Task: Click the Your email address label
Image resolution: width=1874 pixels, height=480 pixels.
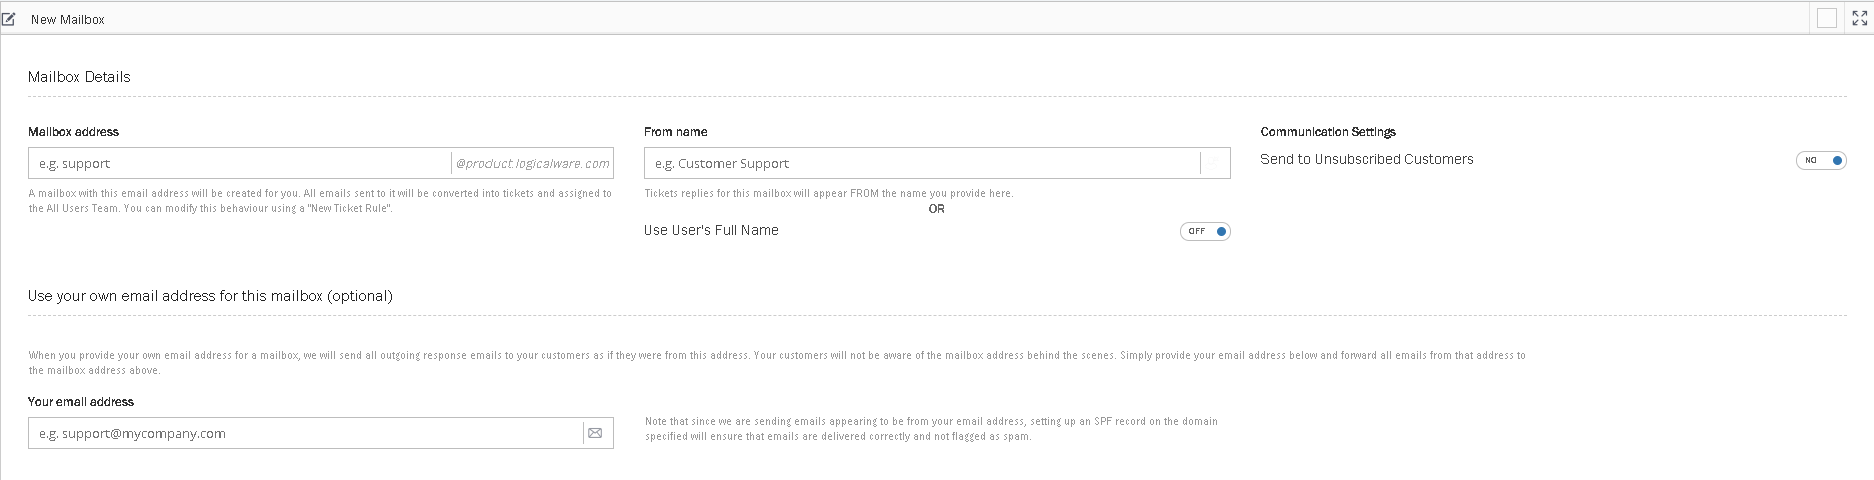Action: click(x=81, y=402)
